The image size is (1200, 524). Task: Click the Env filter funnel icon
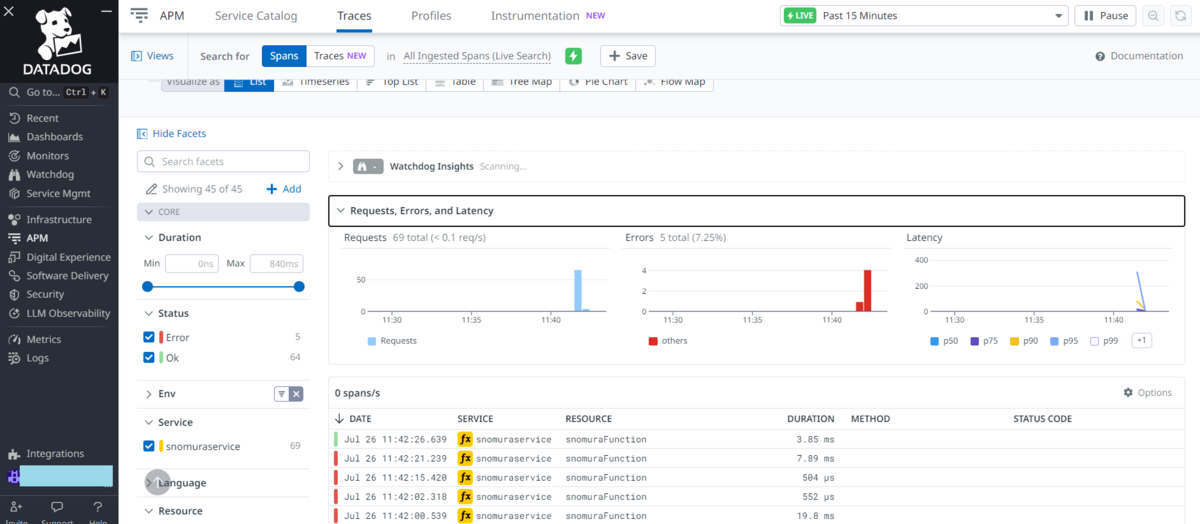click(281, 394)
